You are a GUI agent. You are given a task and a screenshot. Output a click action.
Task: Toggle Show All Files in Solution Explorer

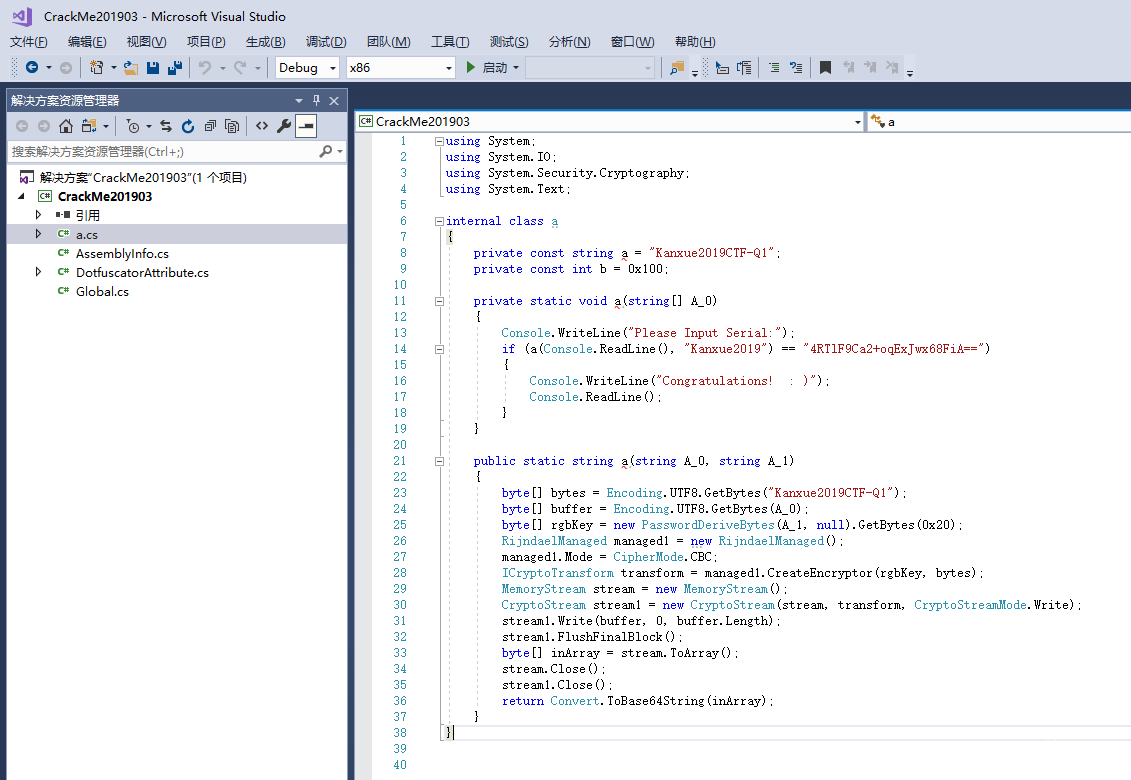[x=232, y=126]
